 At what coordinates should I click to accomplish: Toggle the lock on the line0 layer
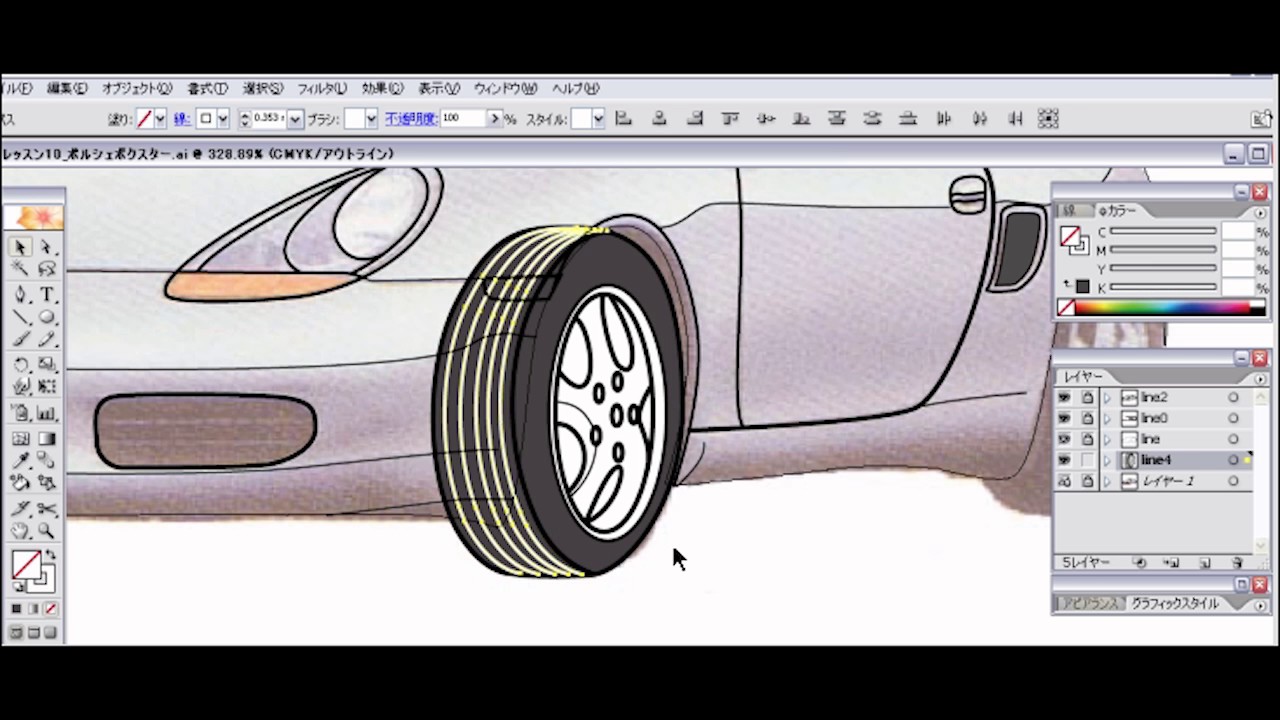pos(1086,419)
